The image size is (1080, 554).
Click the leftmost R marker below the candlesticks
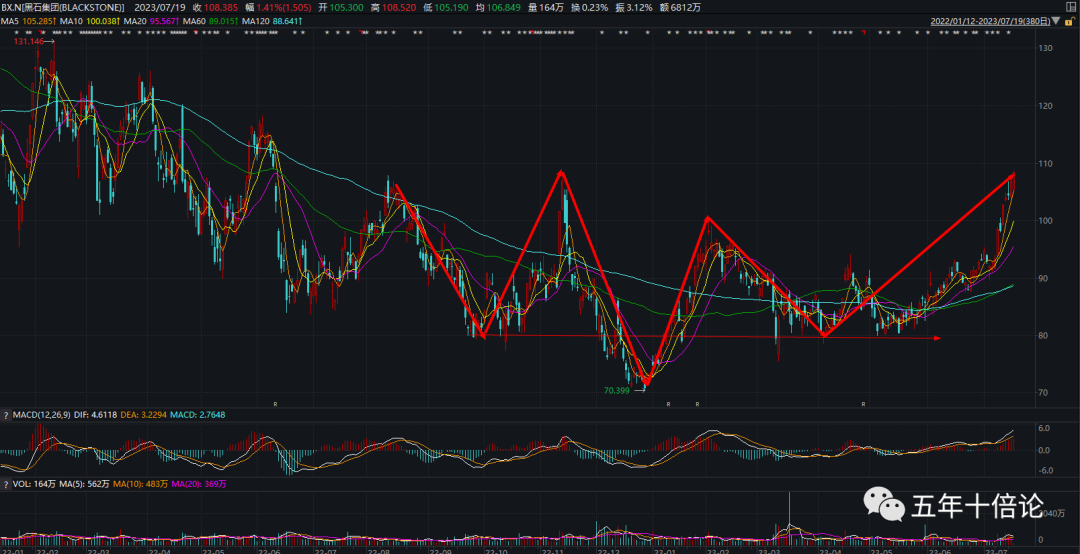tap(275, 404)
